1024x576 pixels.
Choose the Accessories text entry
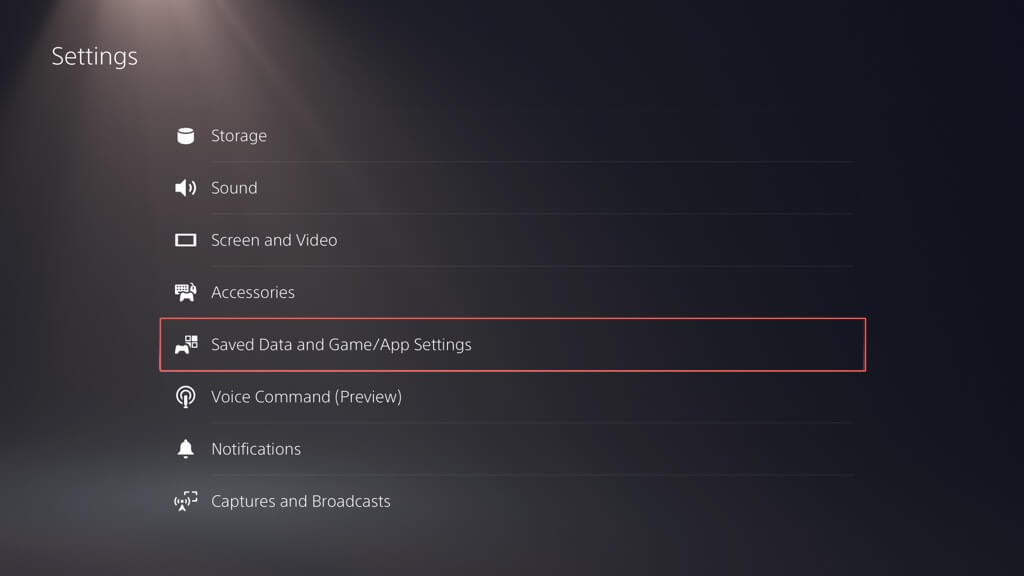click(253, 292)
